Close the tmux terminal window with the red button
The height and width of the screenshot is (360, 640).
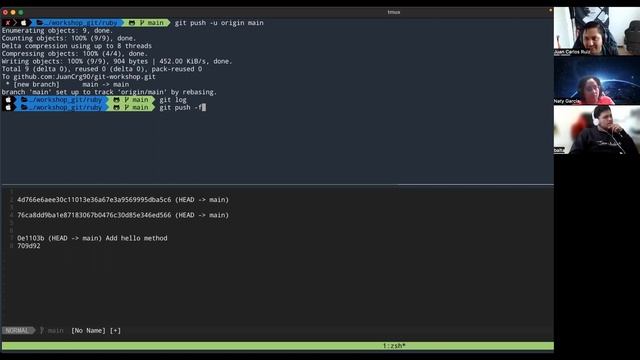click(5, 12)
